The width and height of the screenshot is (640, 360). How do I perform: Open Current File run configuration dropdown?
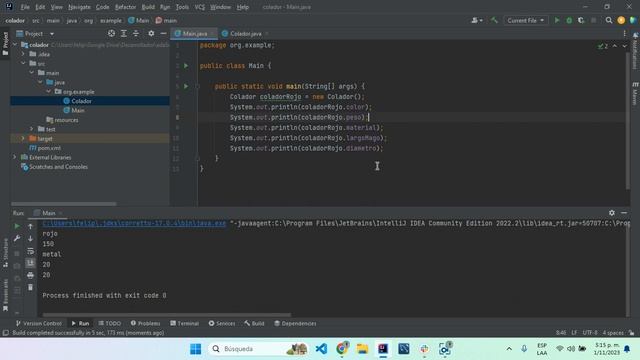pyautogui.click(x=525, y=20)
